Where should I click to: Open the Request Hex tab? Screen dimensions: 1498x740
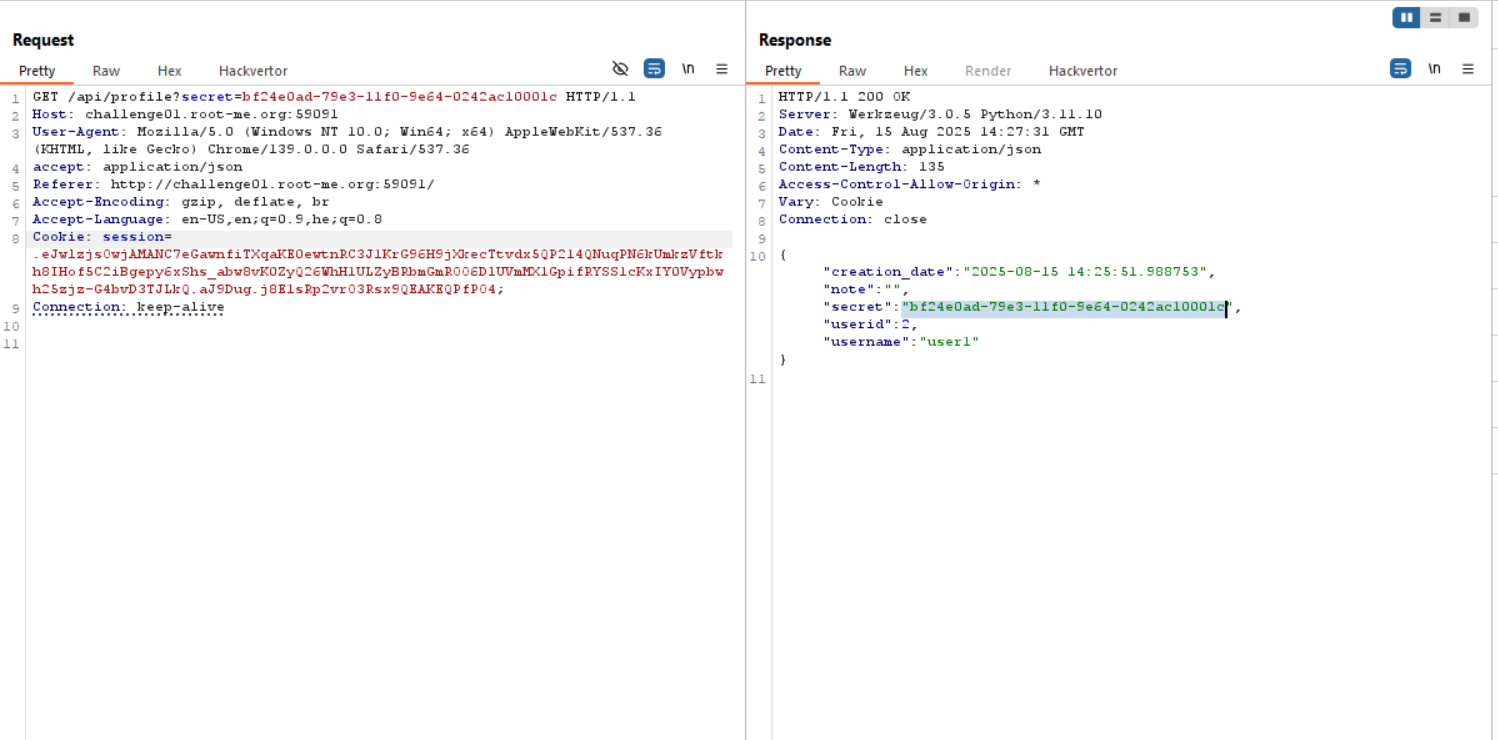(169, 71)
